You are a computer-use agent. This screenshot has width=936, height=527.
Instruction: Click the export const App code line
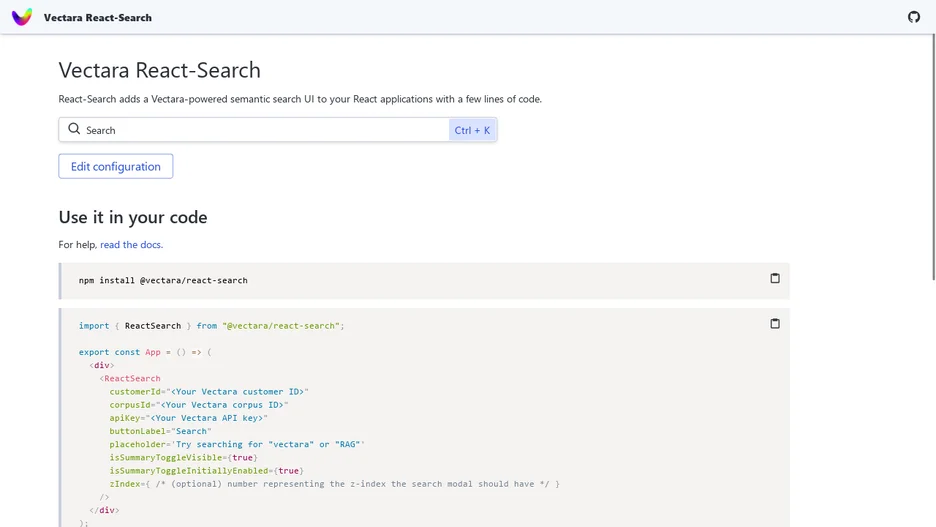tap(145, 352)
